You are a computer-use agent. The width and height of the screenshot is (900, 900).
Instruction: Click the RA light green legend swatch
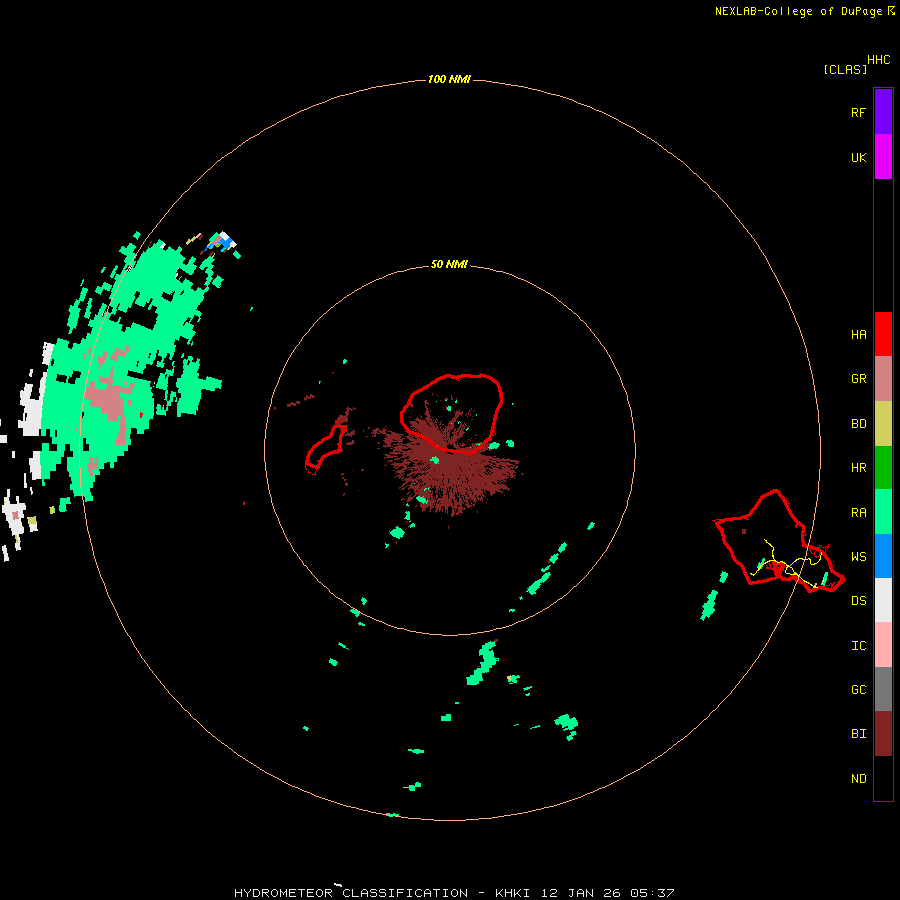[x=883, y=512]
